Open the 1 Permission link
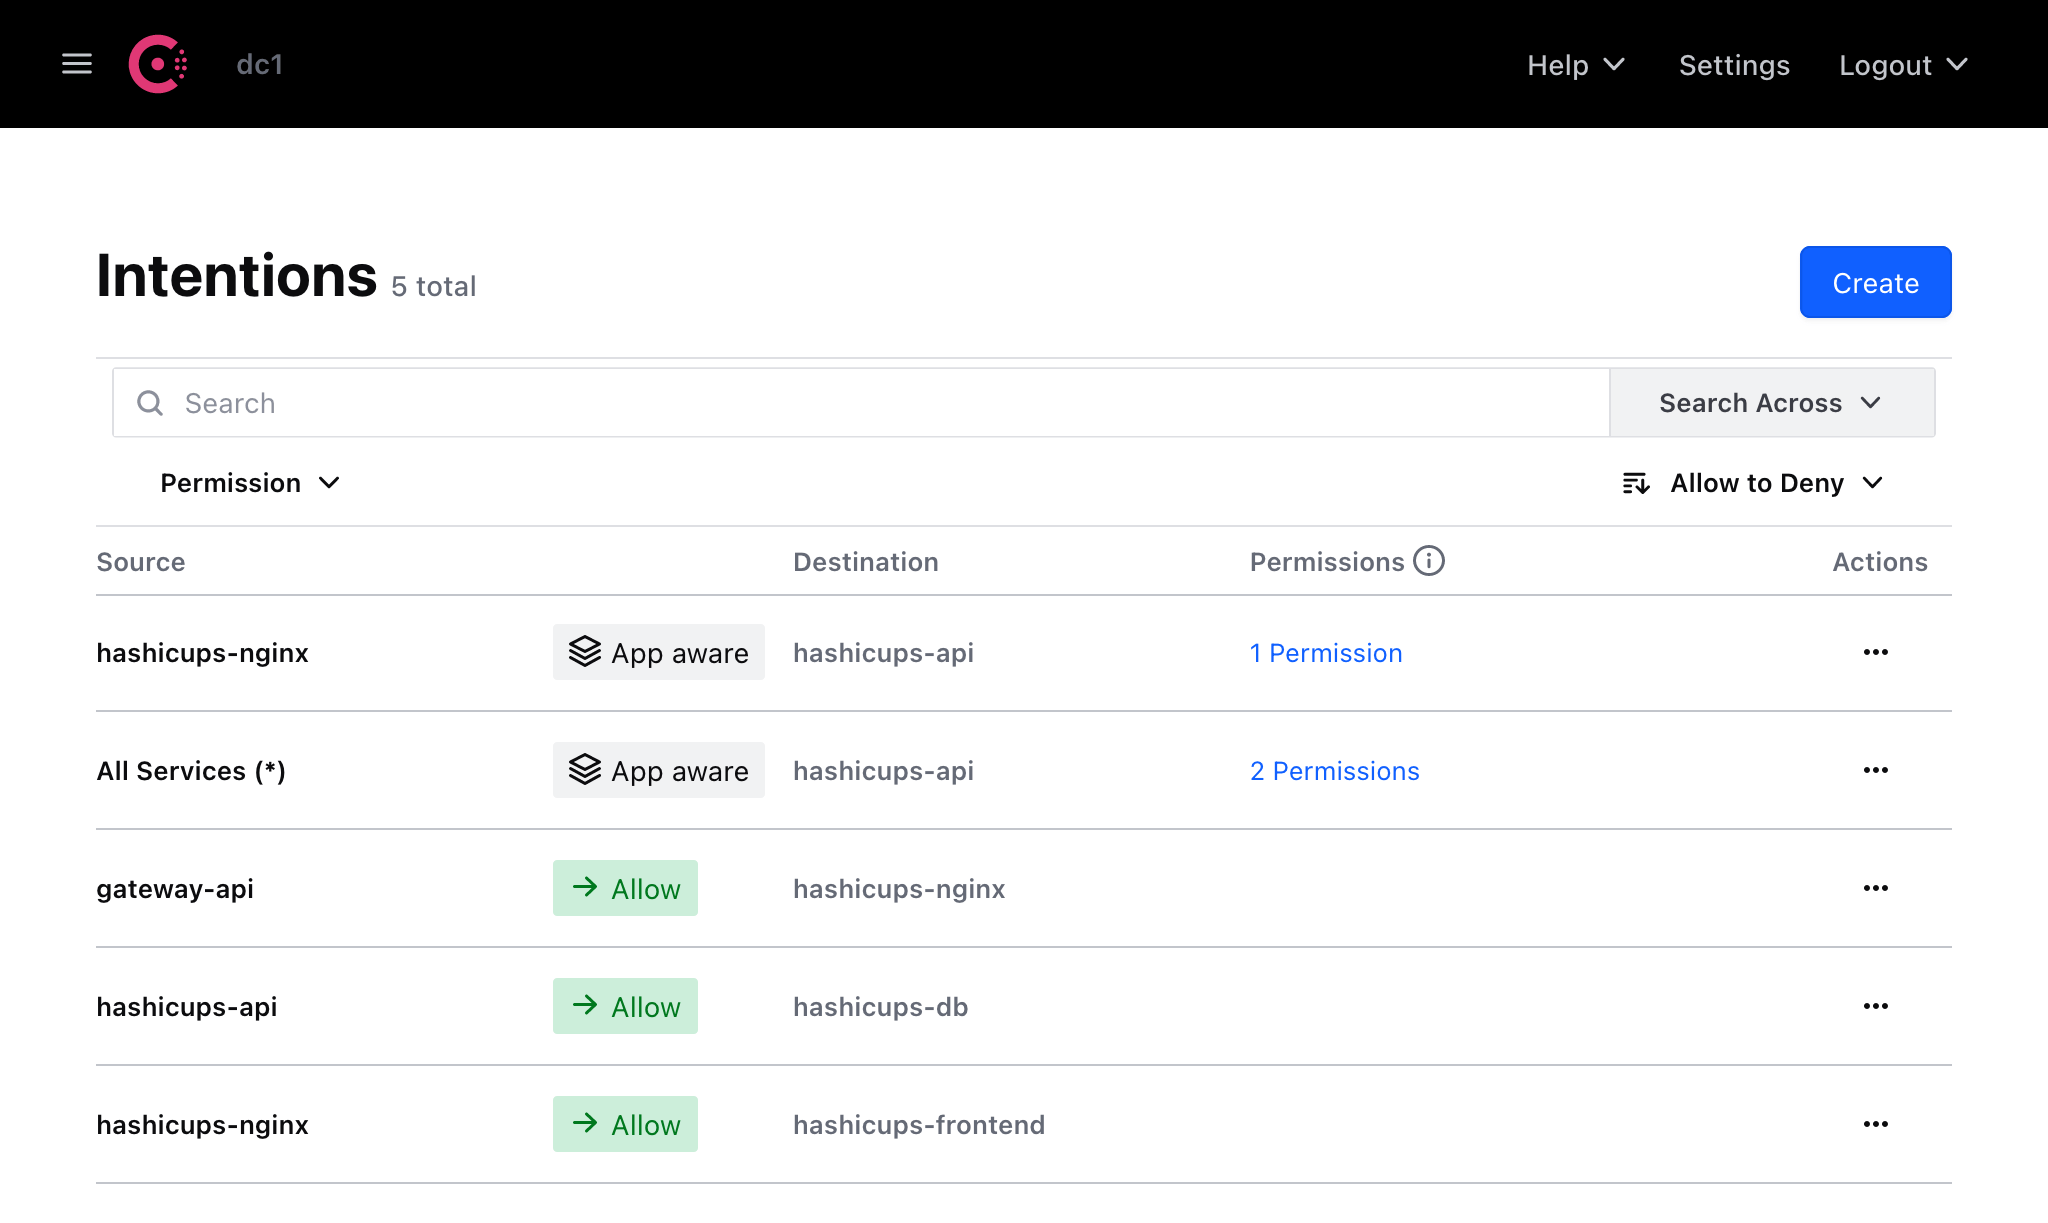 tap(1326, 653)
